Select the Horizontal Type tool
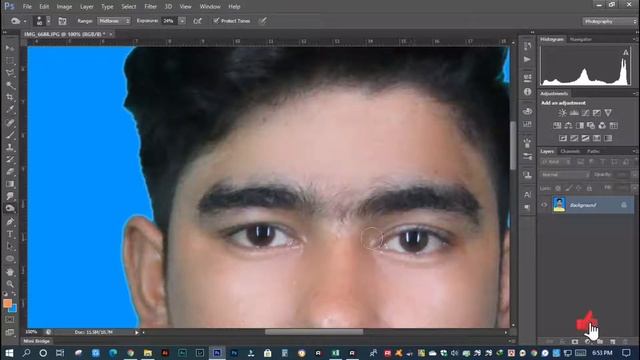The image size is (640, 360). 10,234
